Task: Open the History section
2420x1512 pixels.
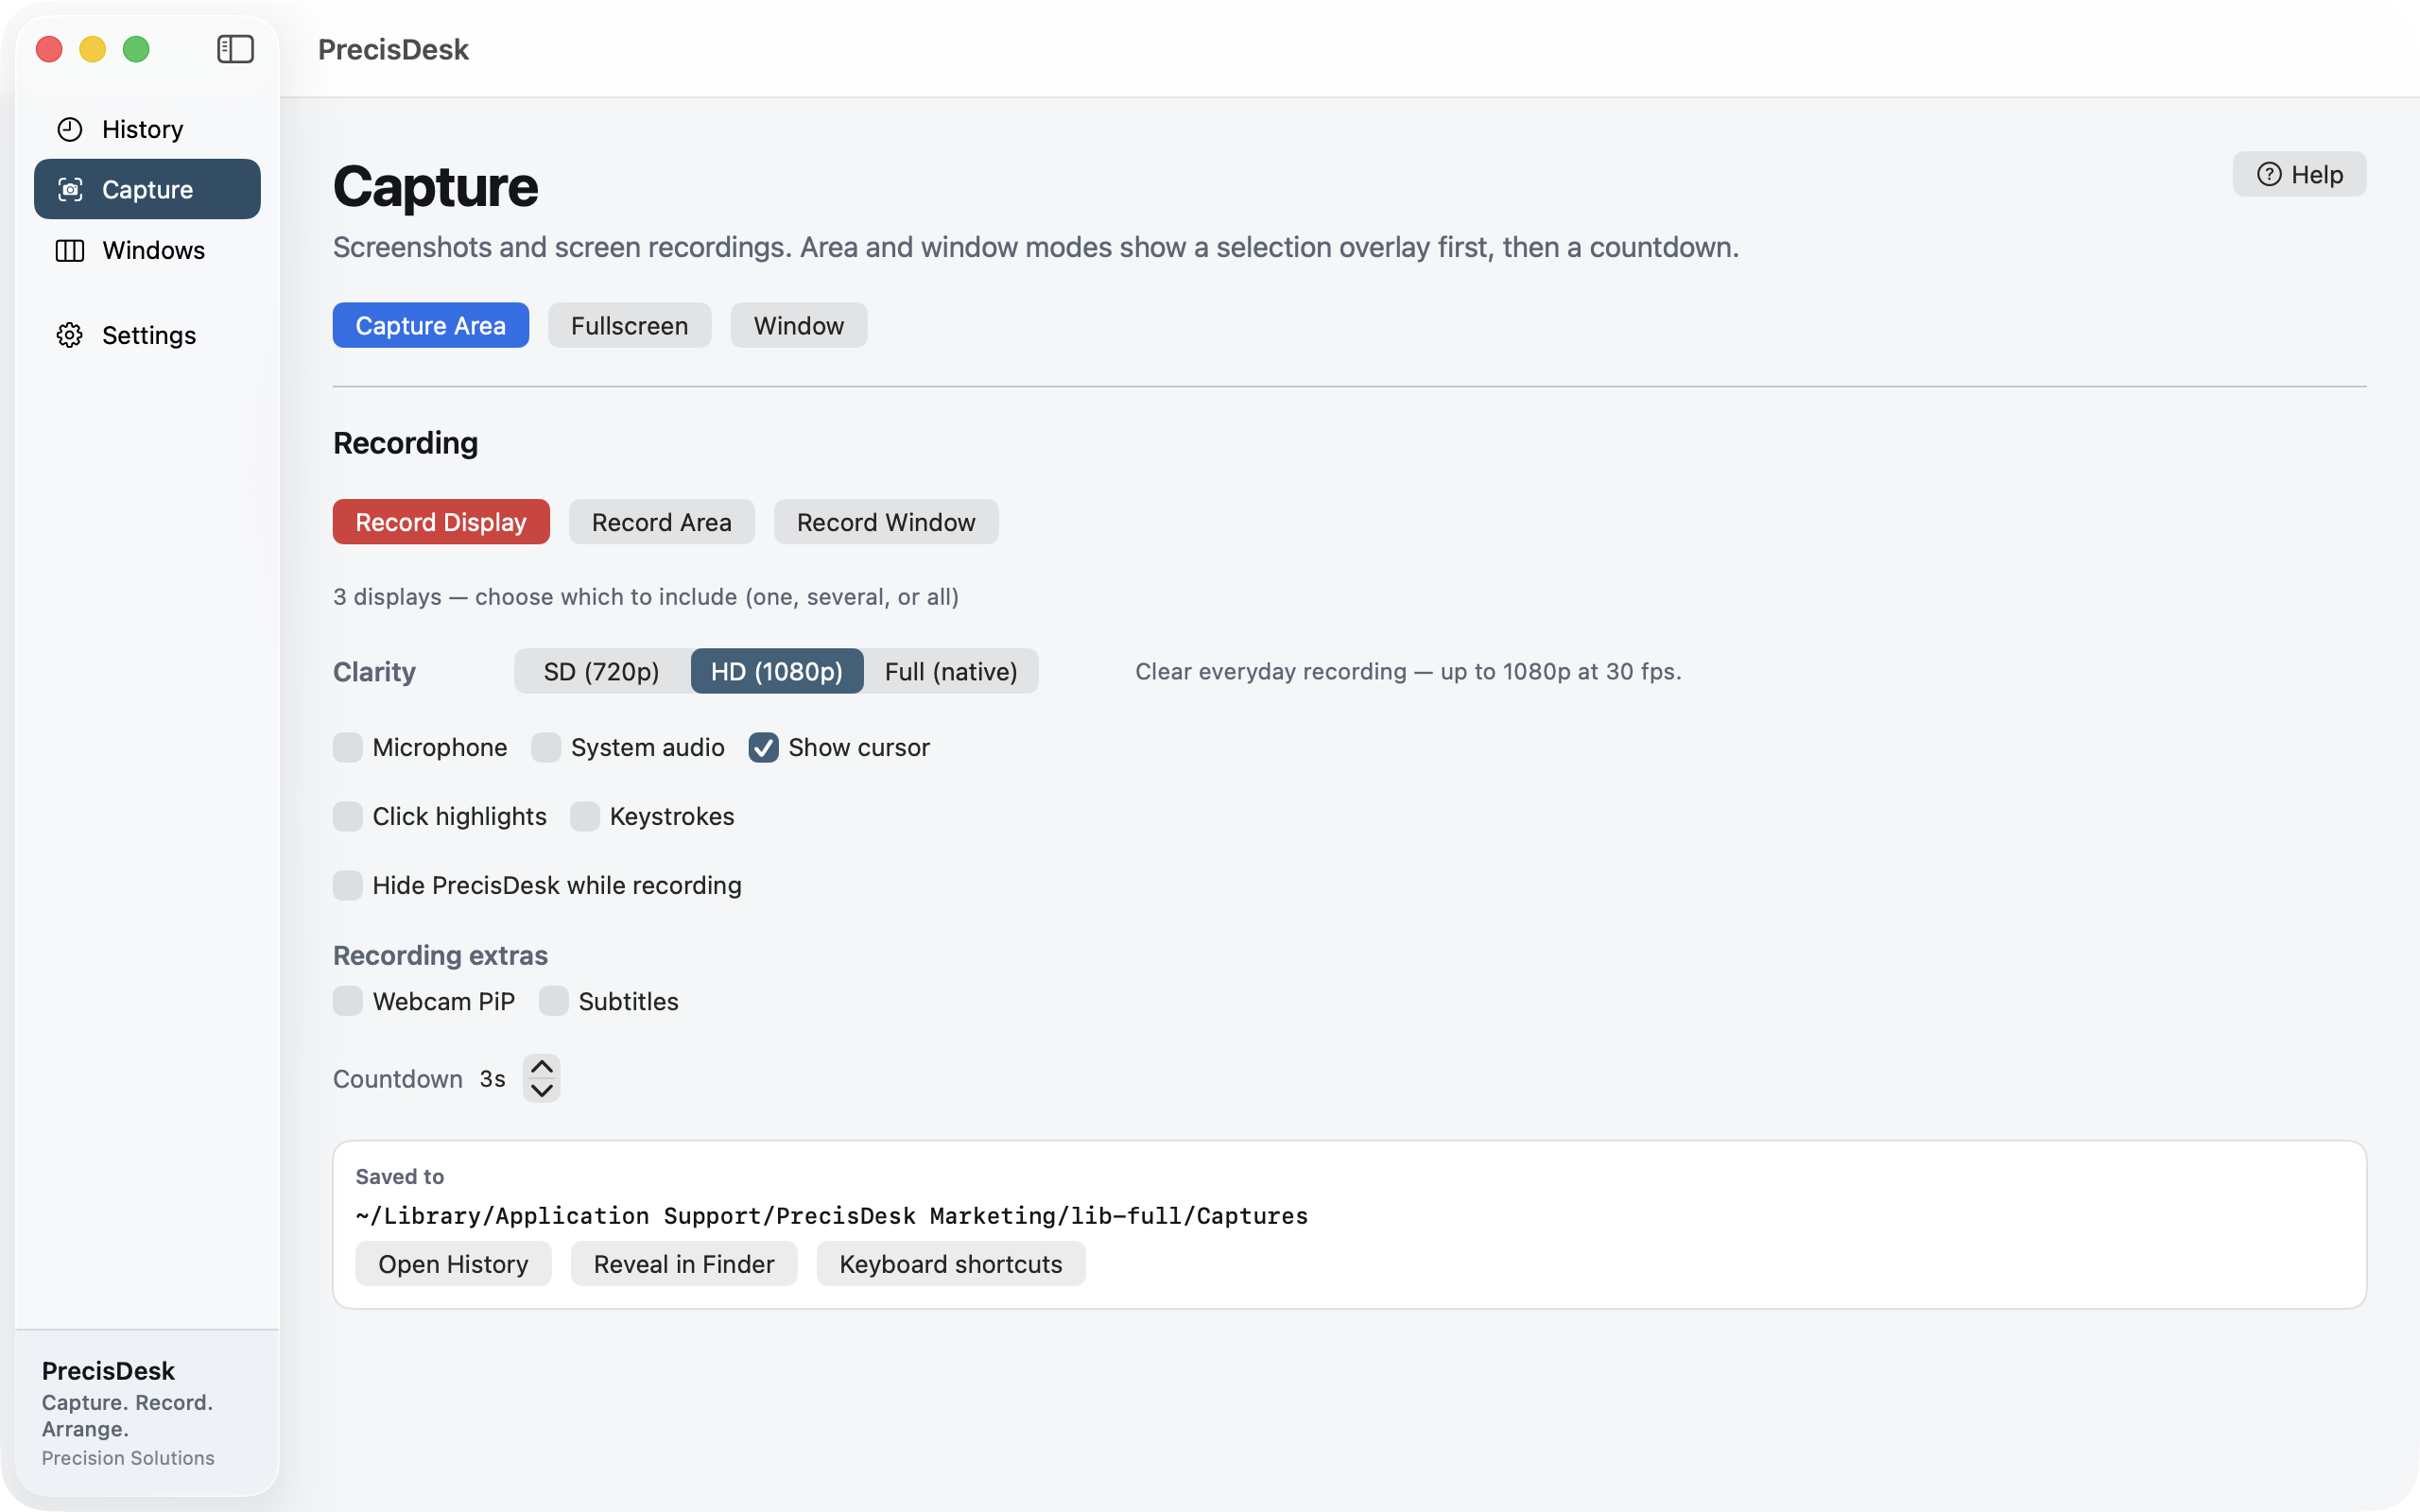Action: (147, 129)
